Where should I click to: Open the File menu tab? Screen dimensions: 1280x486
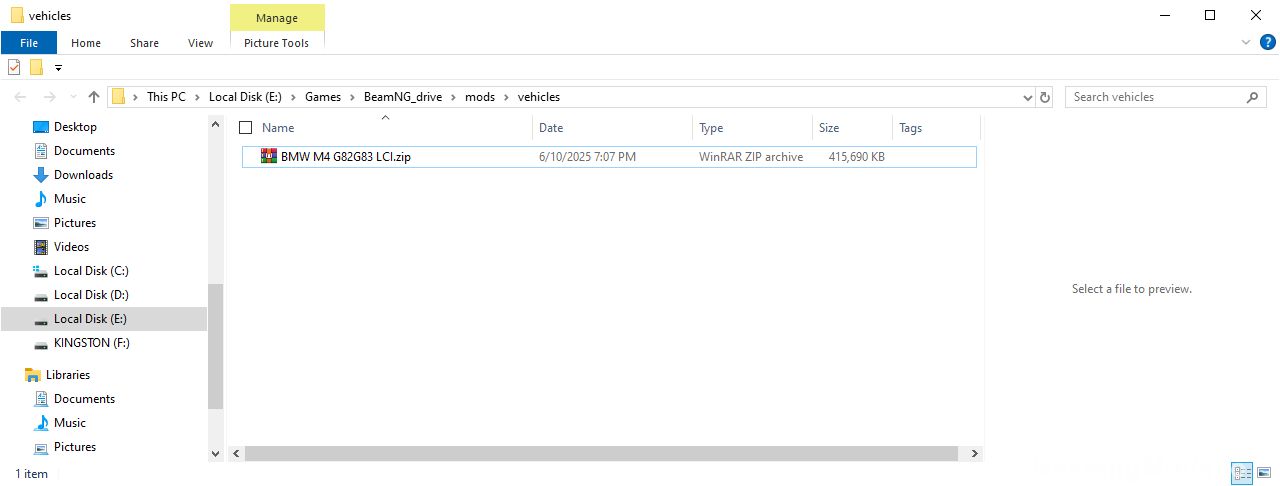[28, 43]
